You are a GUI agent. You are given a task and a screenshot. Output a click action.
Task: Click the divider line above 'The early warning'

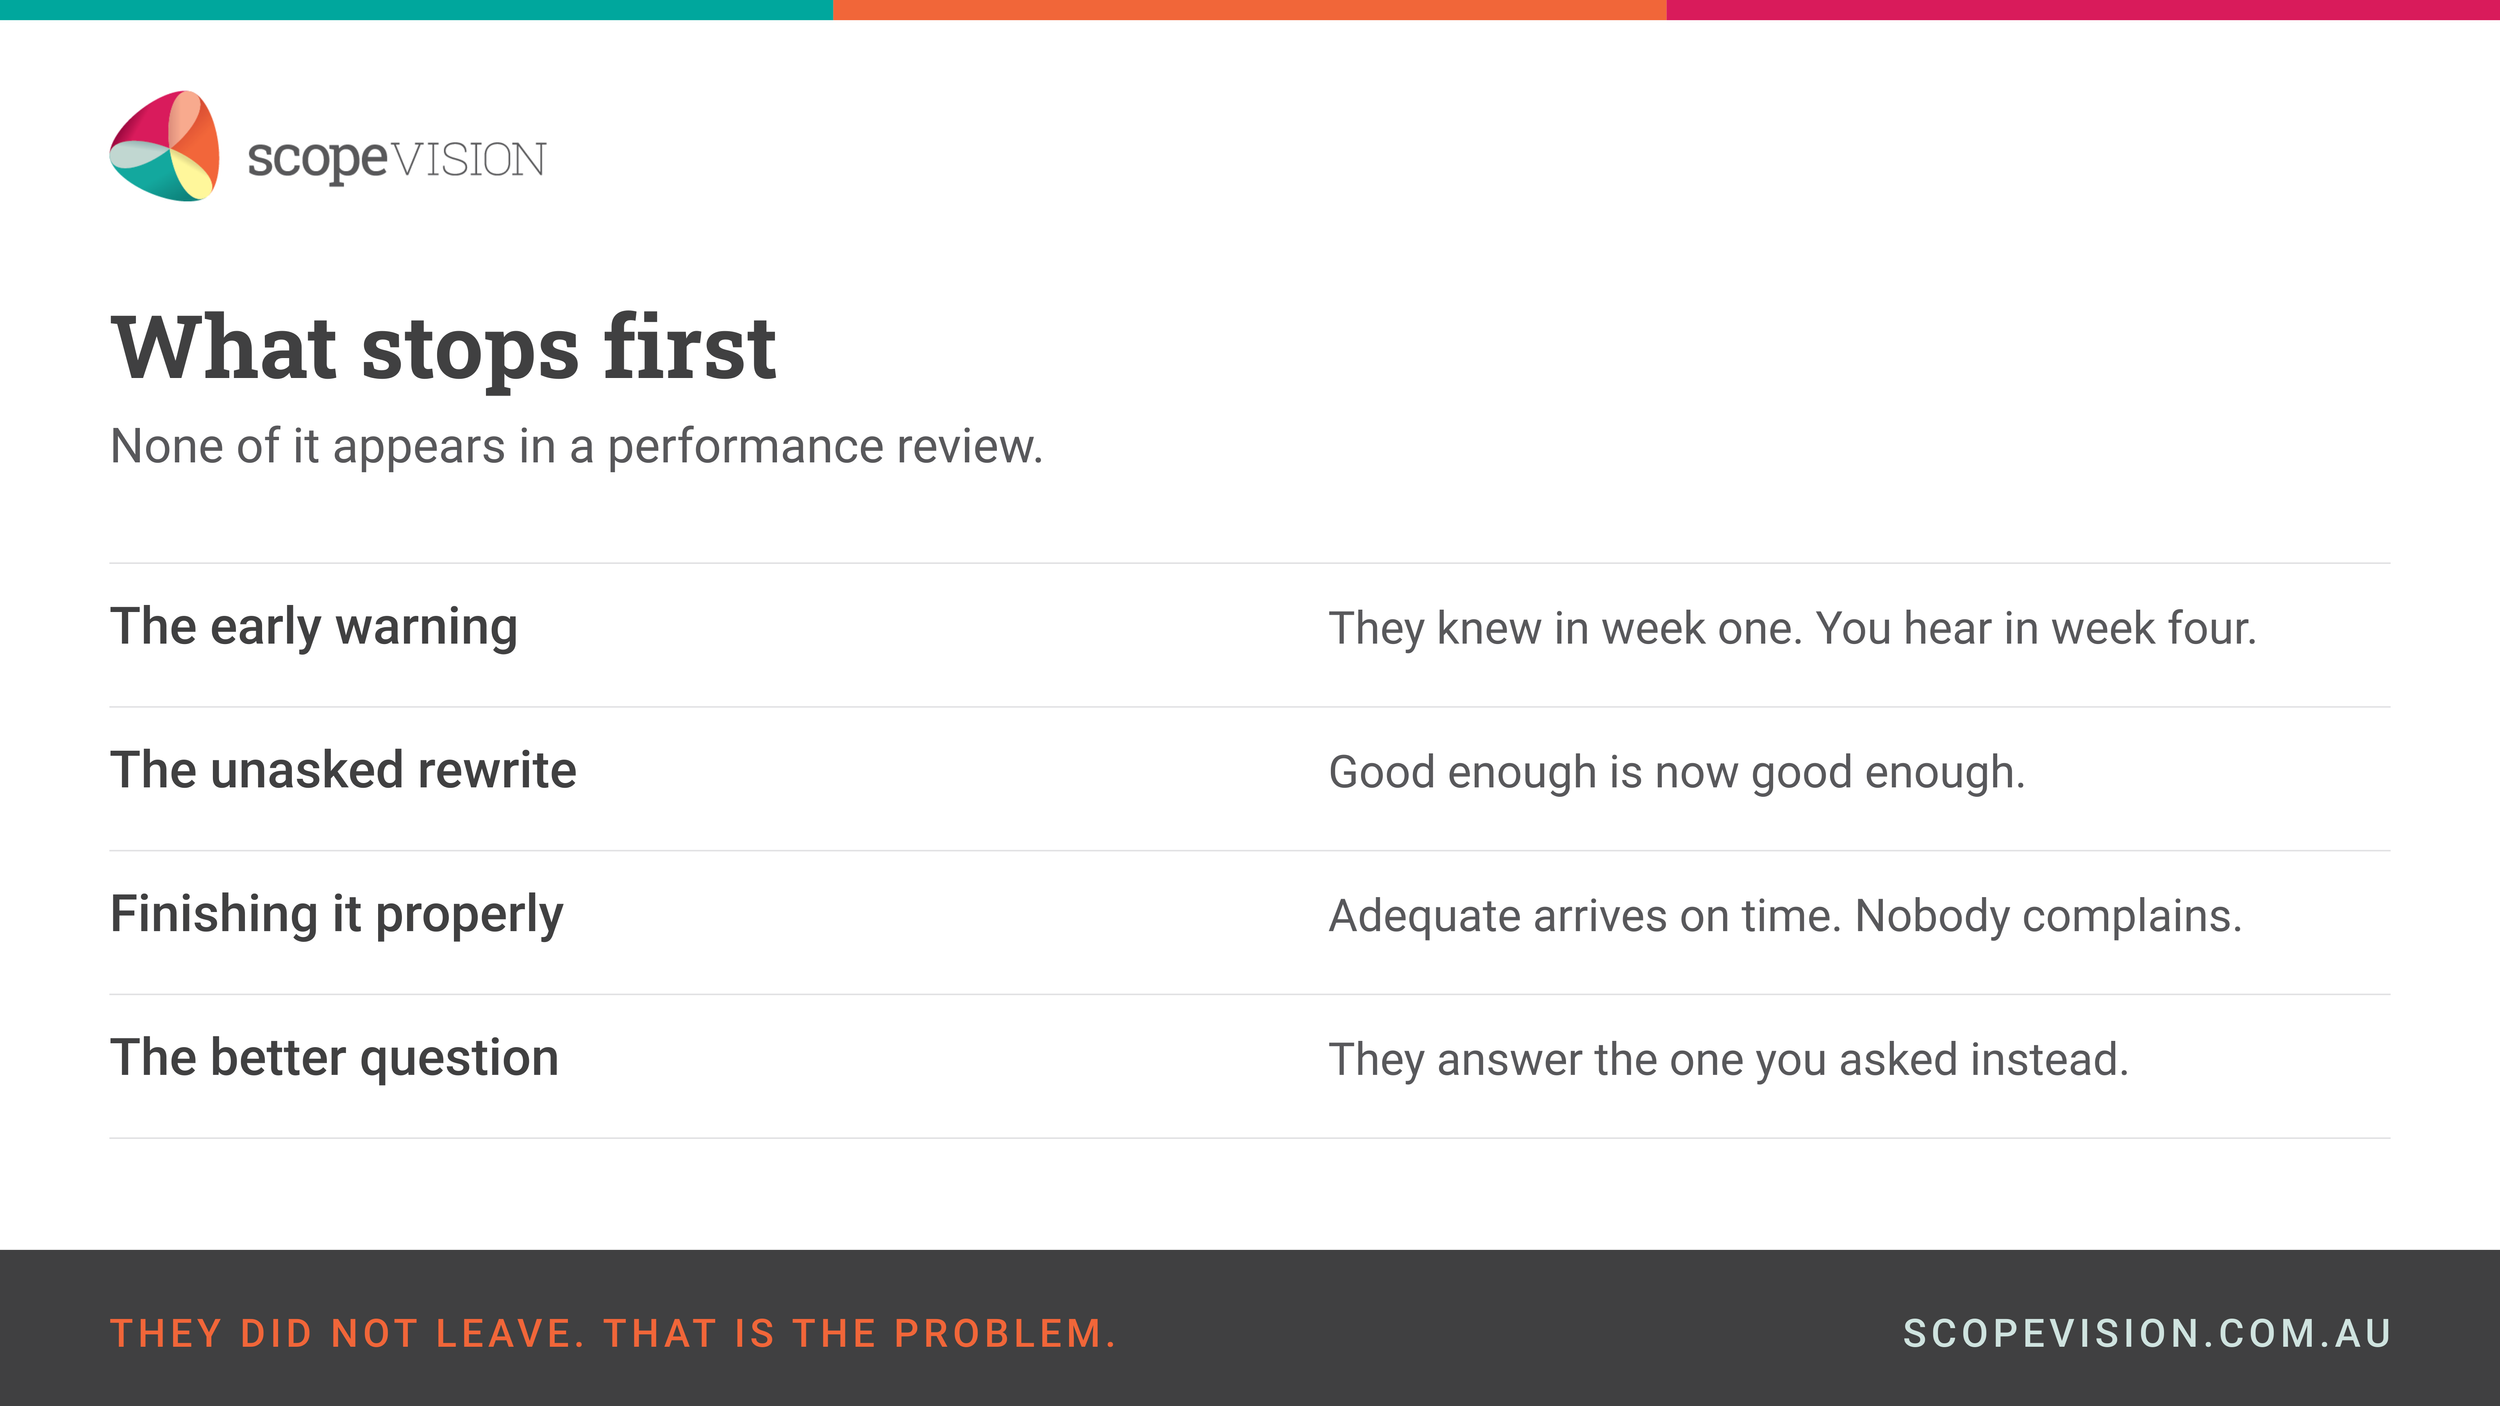point(1250,563)
